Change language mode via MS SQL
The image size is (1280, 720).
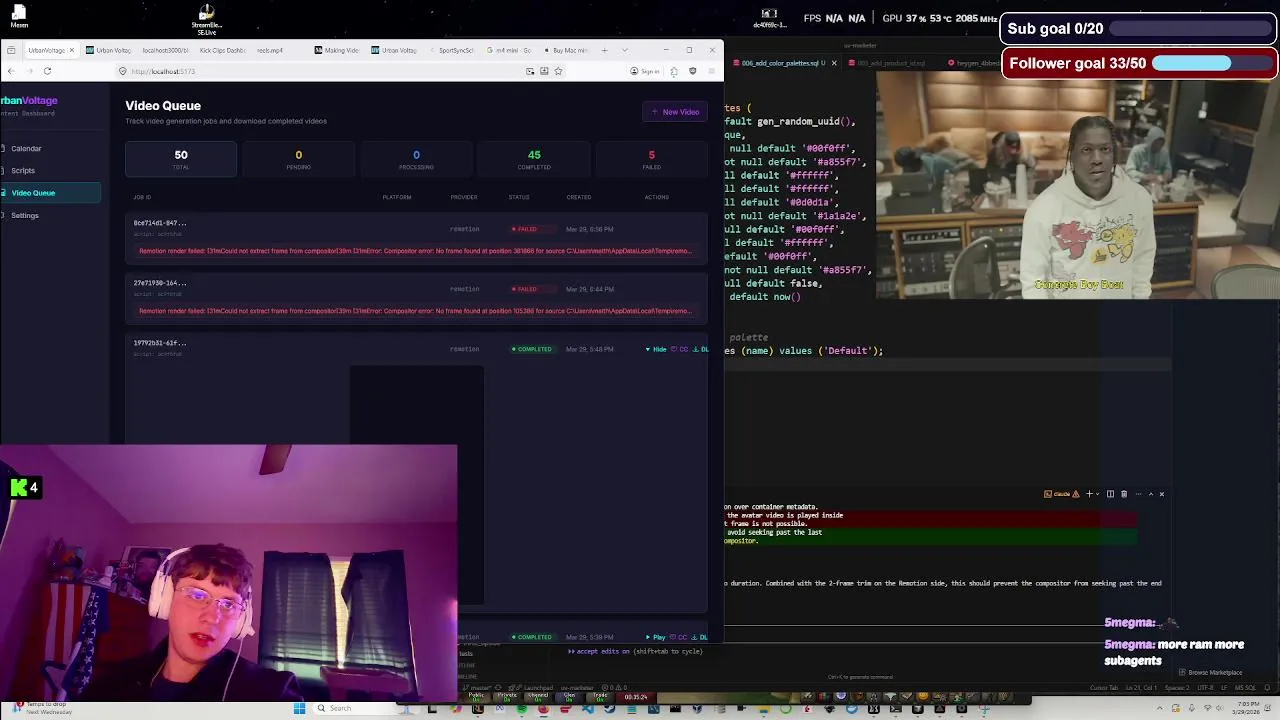[x=1245, y=688]
